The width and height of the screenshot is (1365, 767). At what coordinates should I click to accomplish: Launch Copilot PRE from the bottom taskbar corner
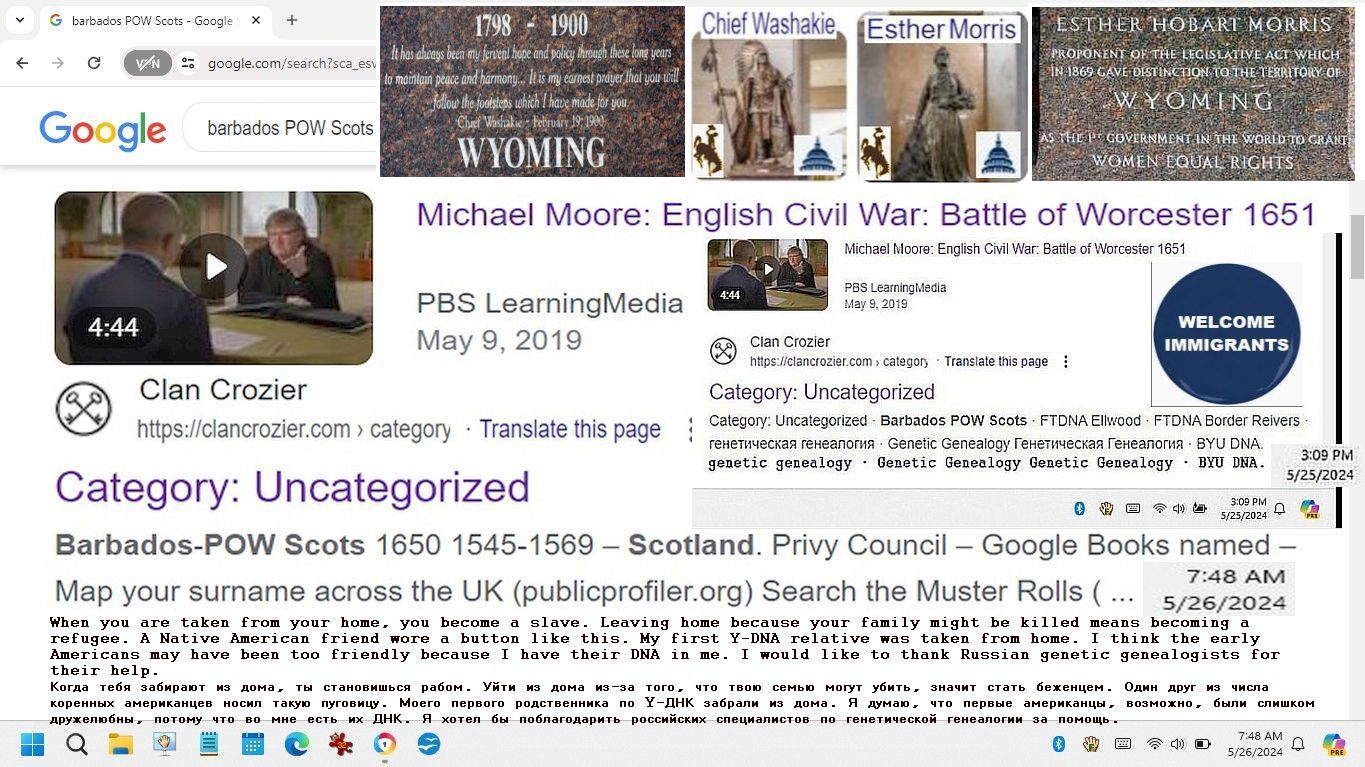(1334, 744)
